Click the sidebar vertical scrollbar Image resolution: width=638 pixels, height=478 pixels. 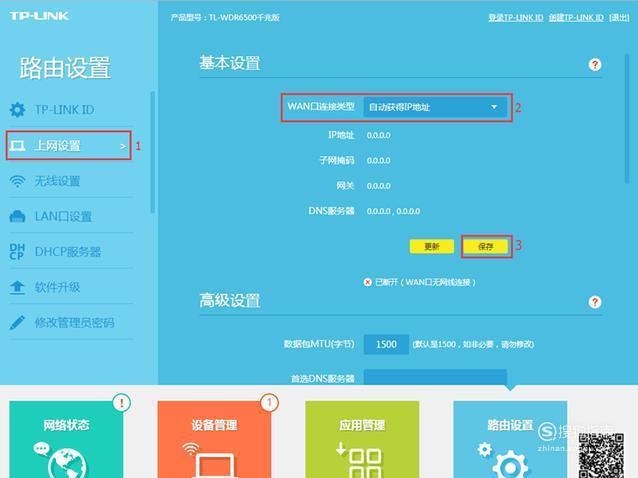point(153,150)
